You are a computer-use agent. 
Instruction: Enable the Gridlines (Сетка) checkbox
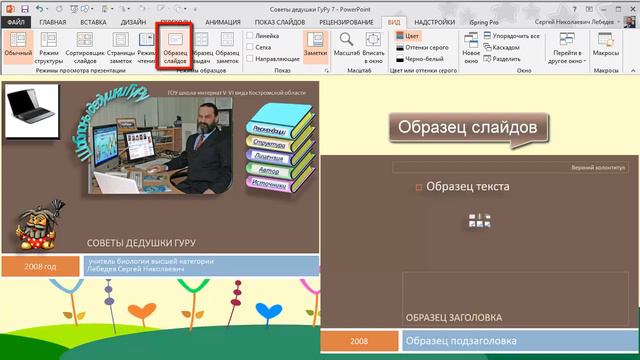(250, 47)
